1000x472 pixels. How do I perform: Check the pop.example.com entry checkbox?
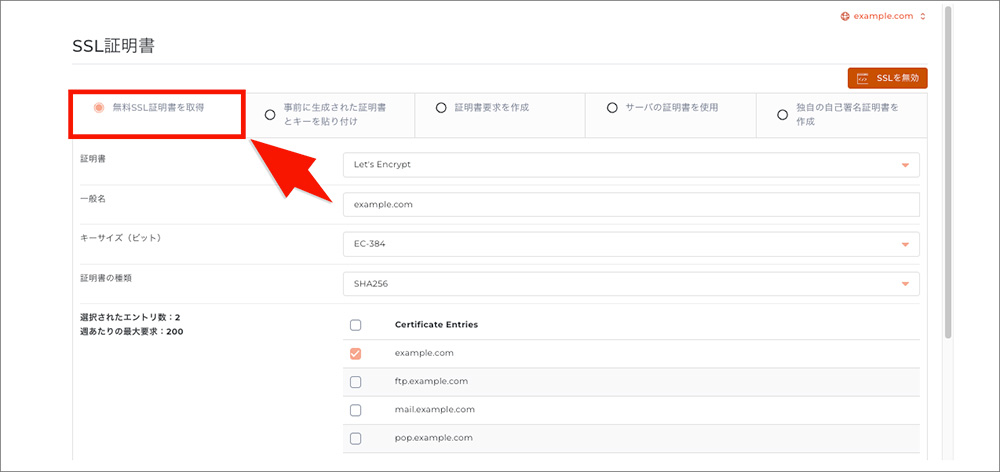[356, 438]
